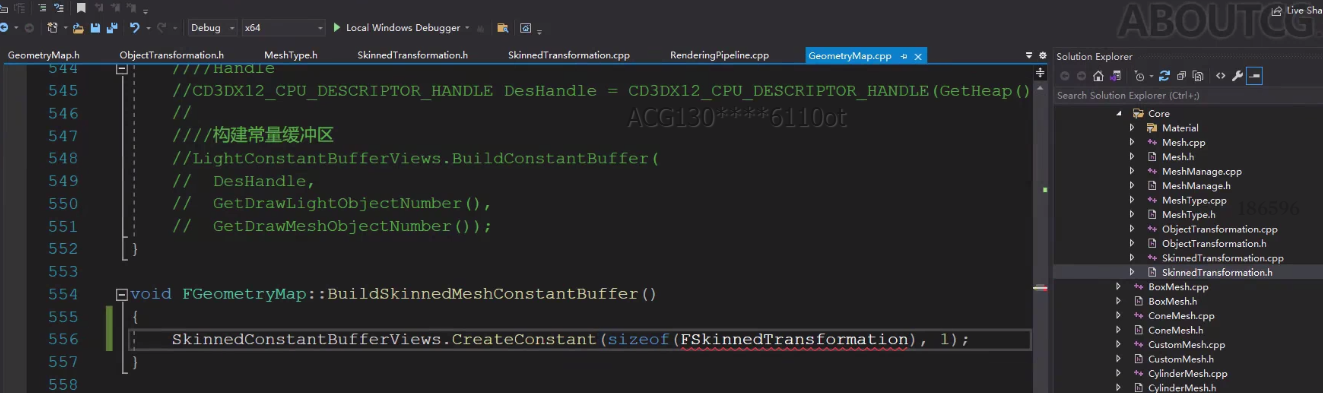Click the Redo arrow icon

[x=161, y=28]
